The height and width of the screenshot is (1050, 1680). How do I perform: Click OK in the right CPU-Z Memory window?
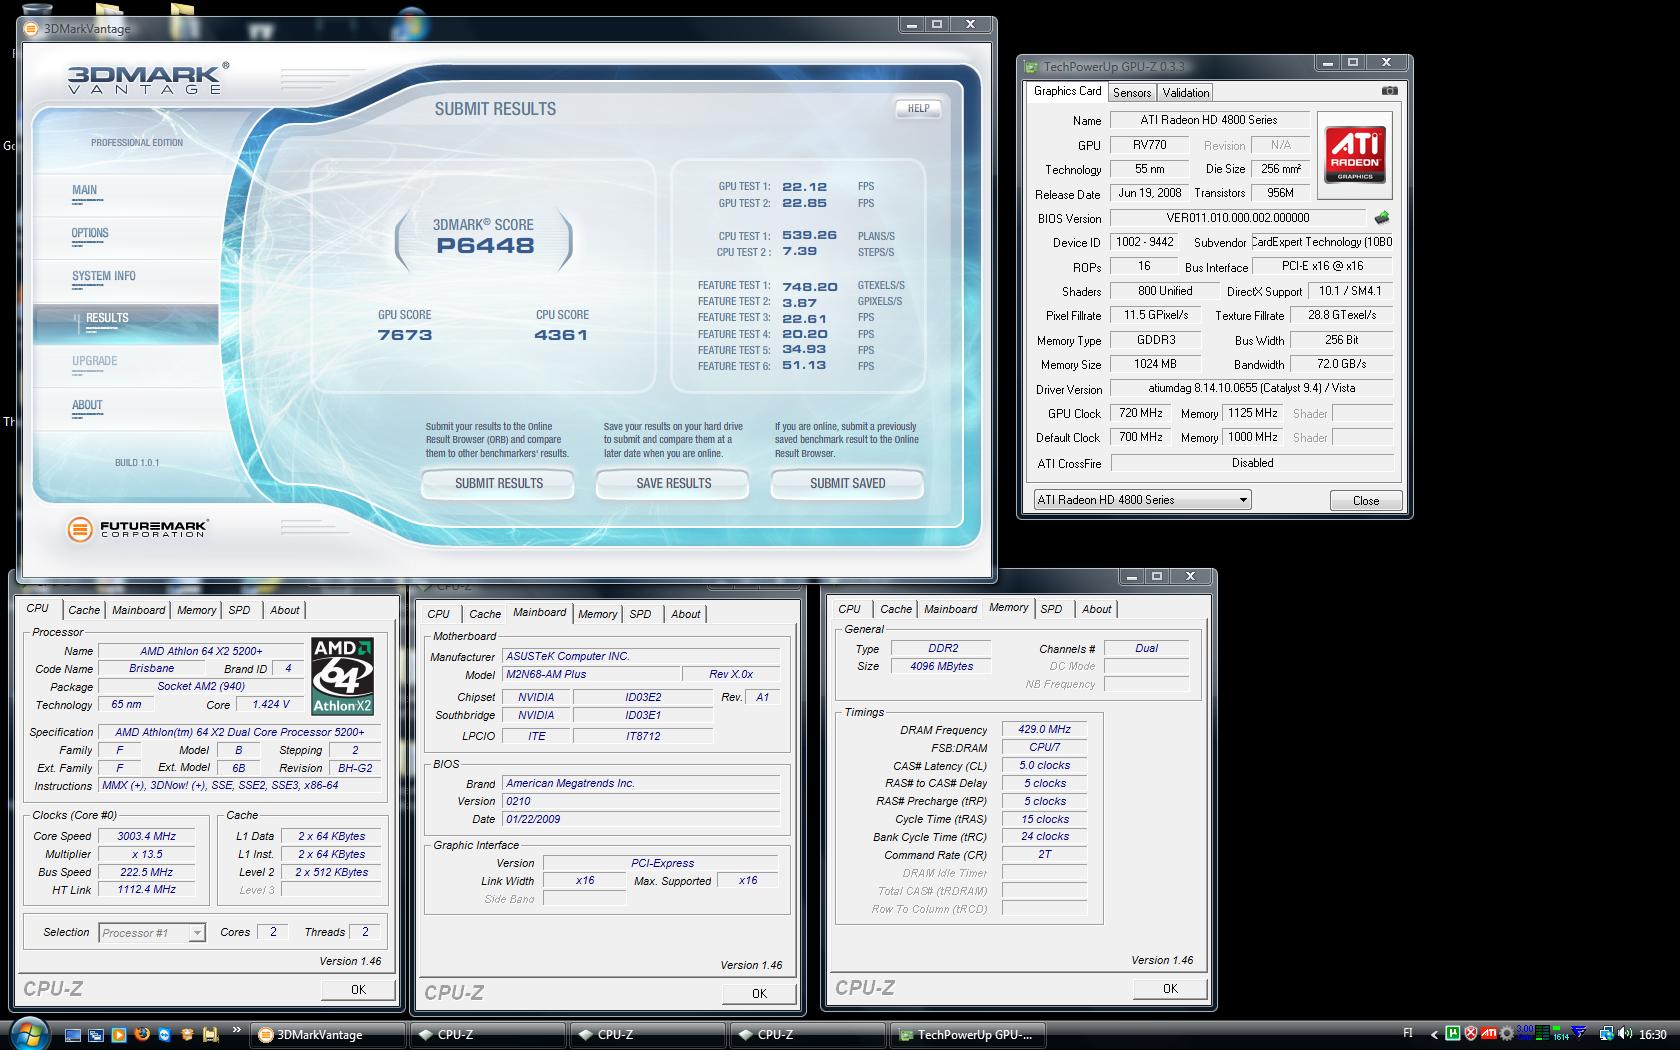click(x=1170, y=988)
